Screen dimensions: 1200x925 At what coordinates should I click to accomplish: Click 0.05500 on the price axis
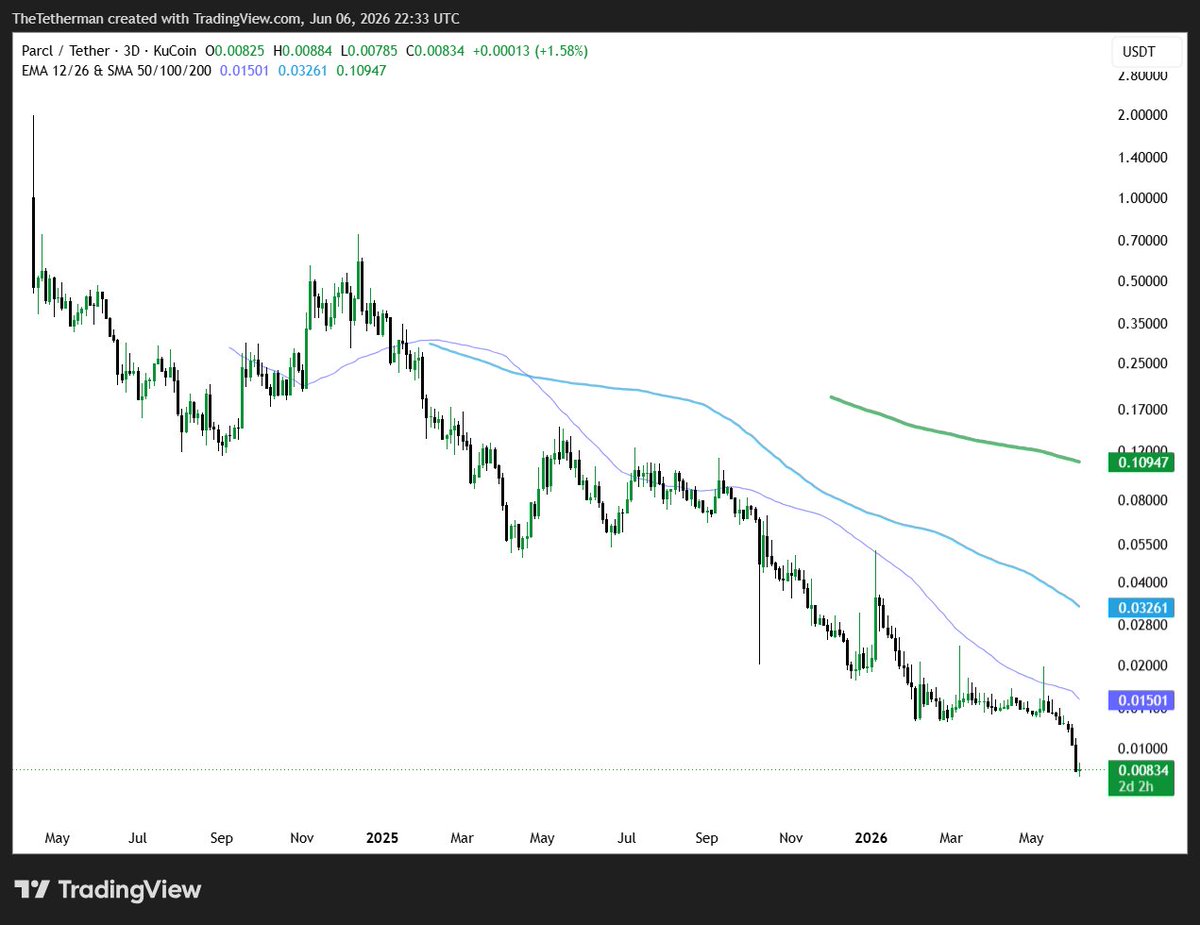[x=1144, y=545]
